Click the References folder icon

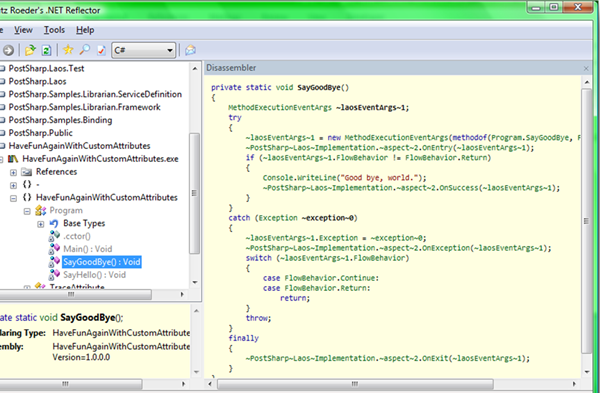pos(26,172)
